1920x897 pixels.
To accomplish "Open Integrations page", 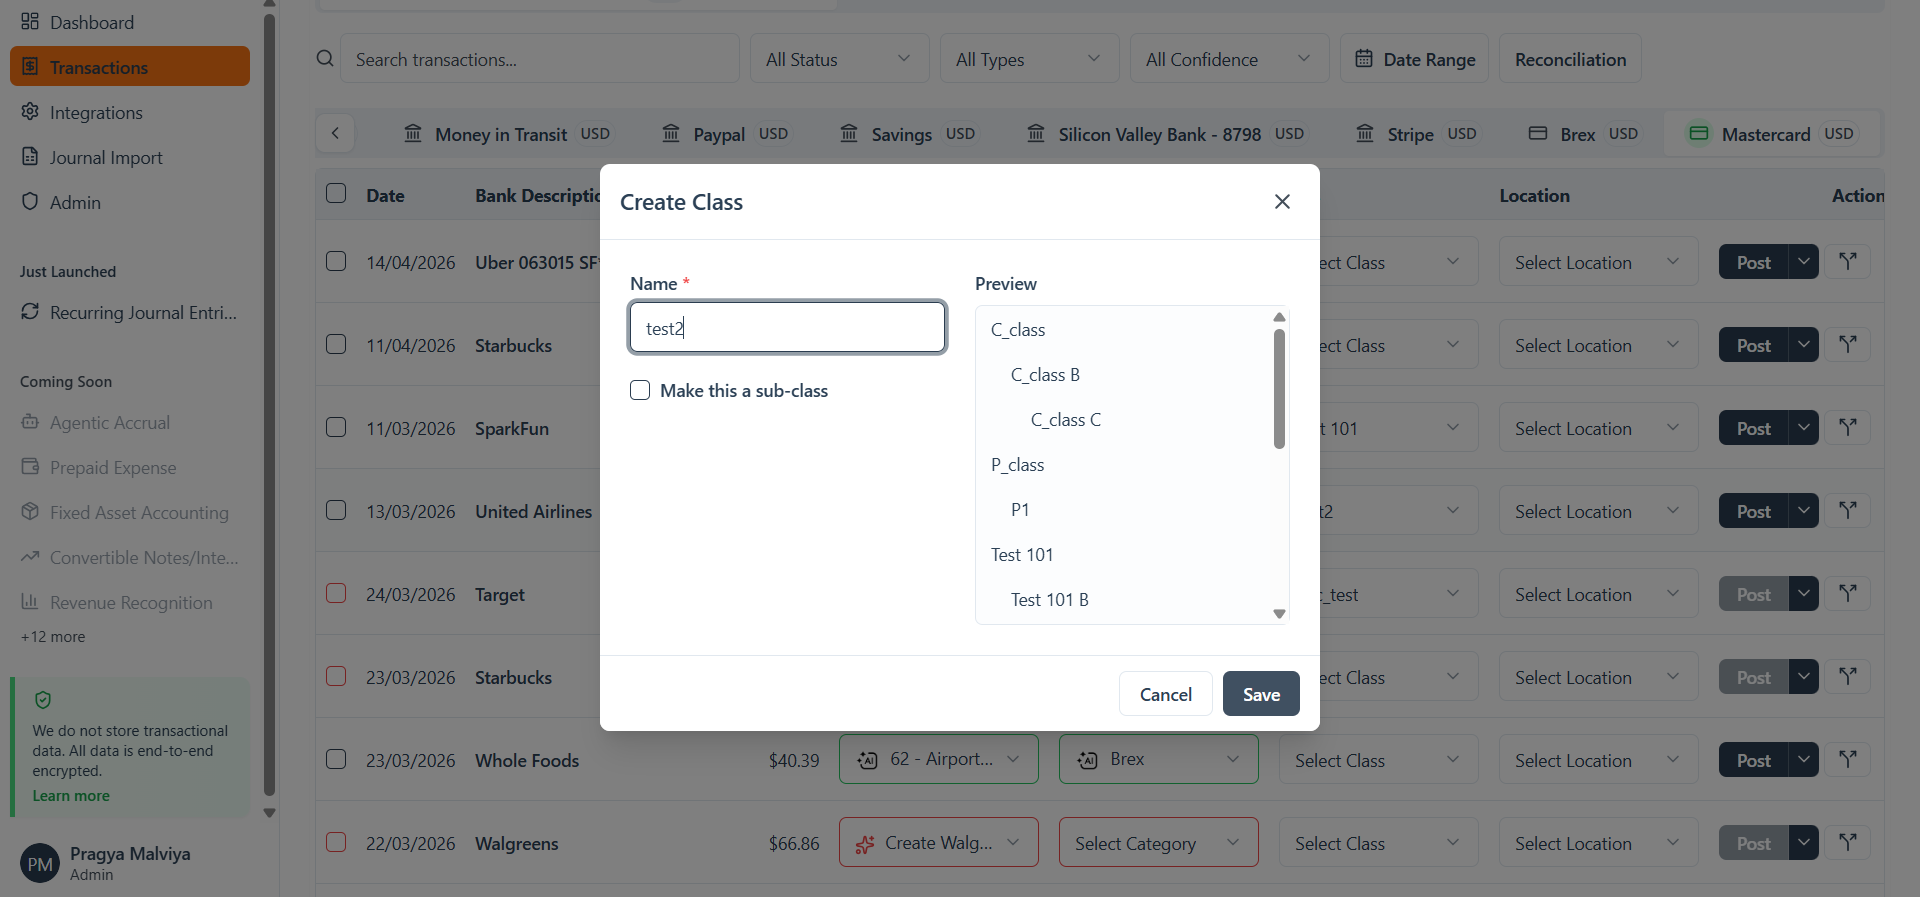I will pyautogui.click(x=130, y=112).
